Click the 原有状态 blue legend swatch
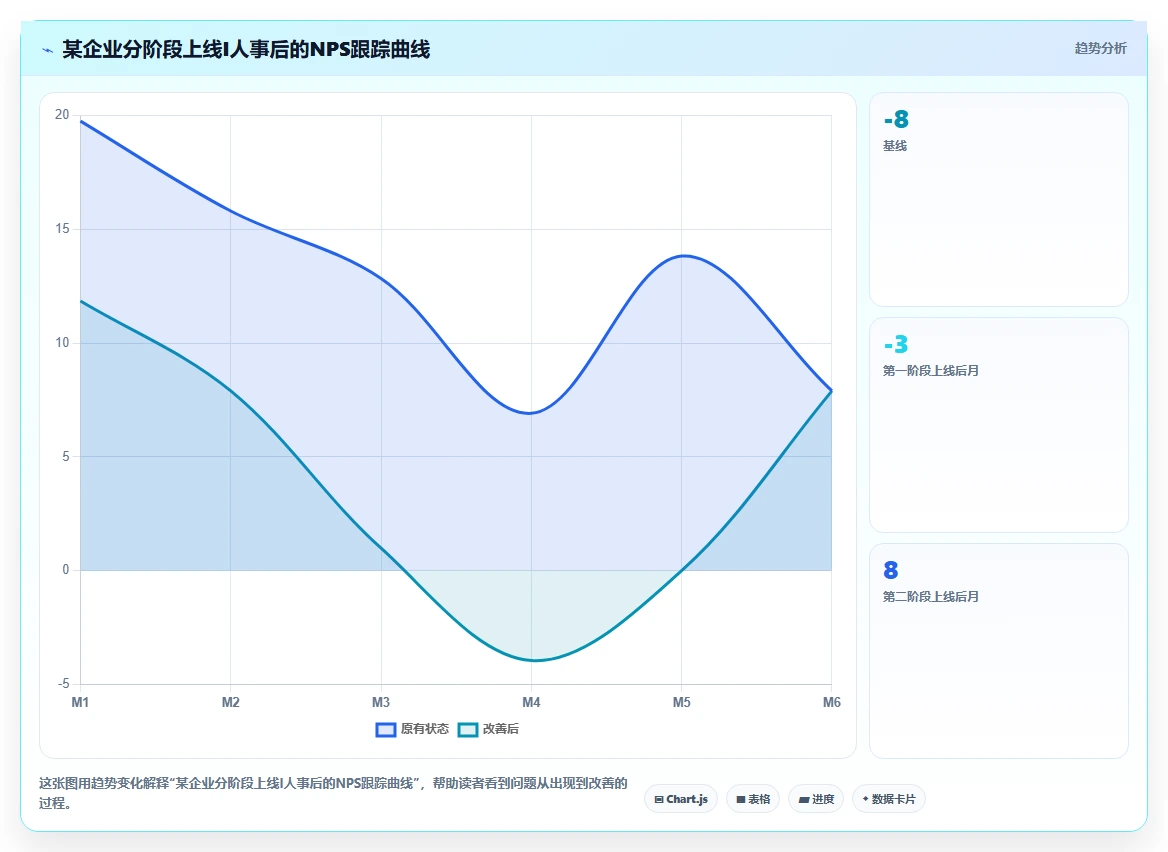This screenshot has width=1168, height=852. tap(385, 730)
